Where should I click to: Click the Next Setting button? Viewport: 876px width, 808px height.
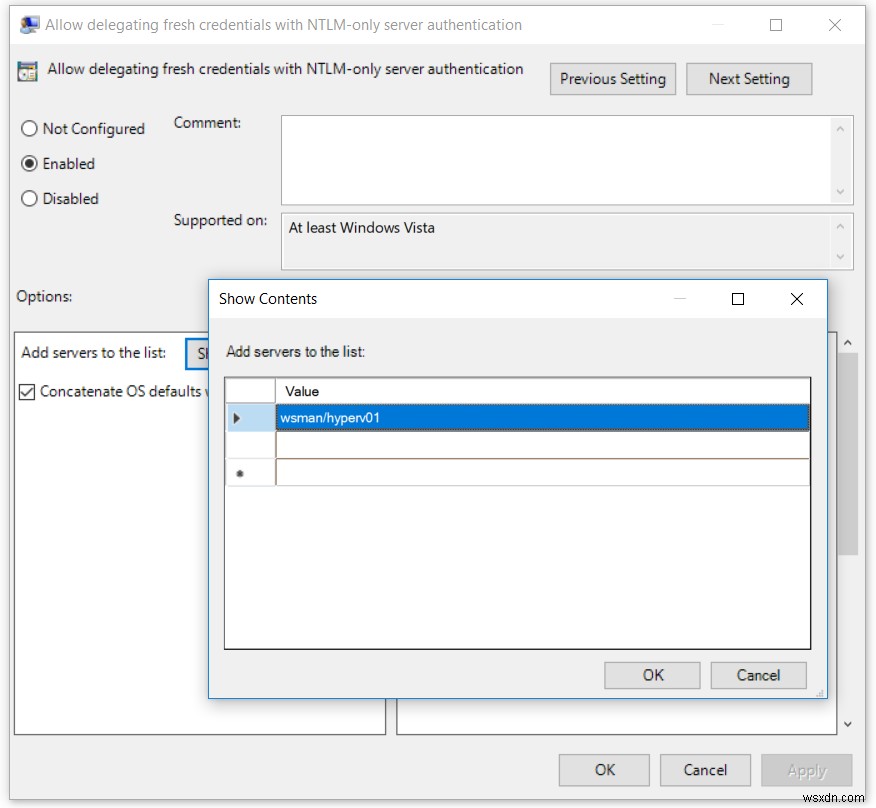tap(749, 79)
